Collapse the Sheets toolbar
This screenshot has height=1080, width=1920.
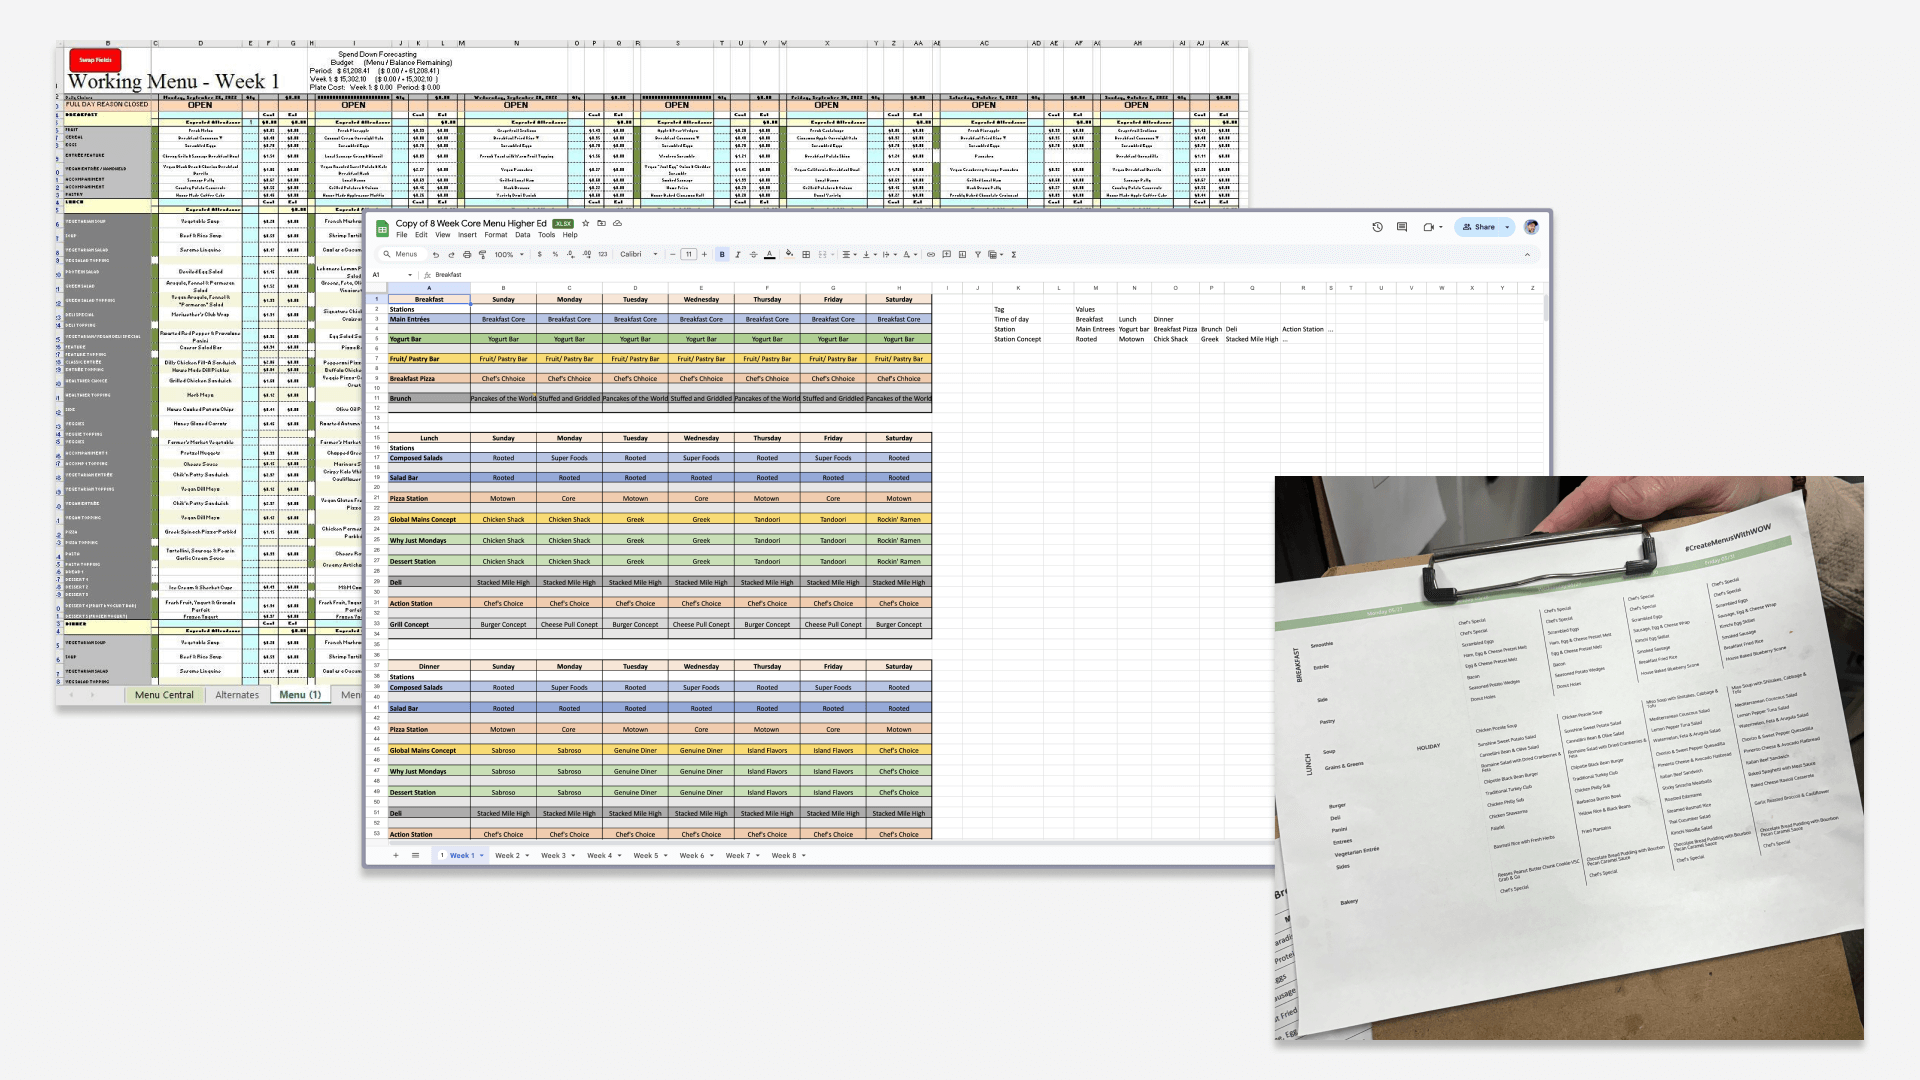pos(1527,255)
